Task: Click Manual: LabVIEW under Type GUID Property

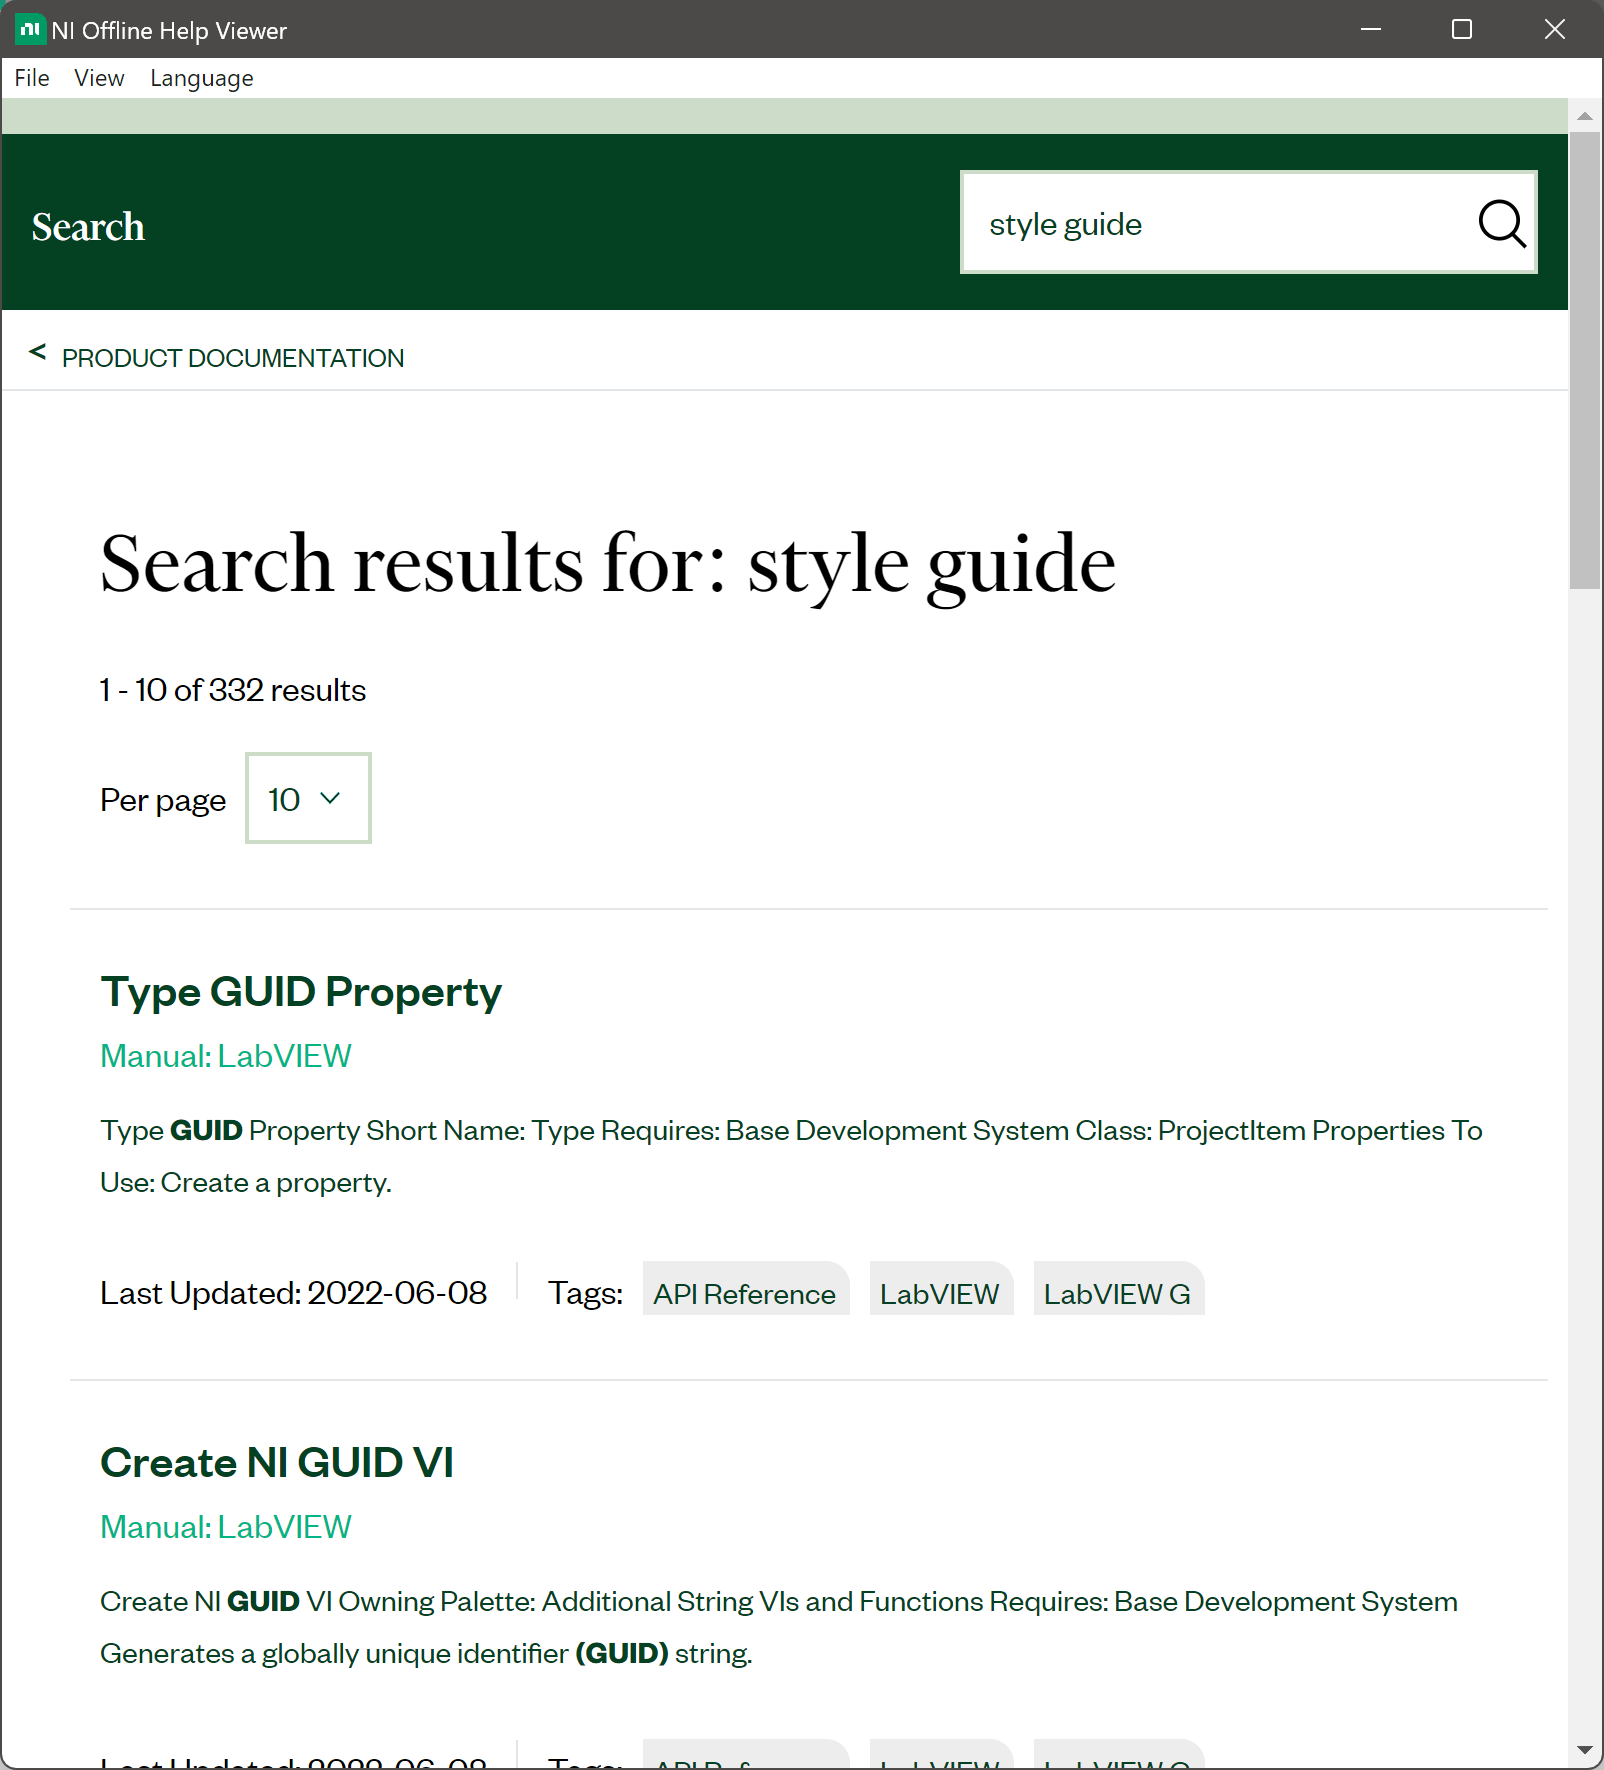Action: pos(226,1056)
